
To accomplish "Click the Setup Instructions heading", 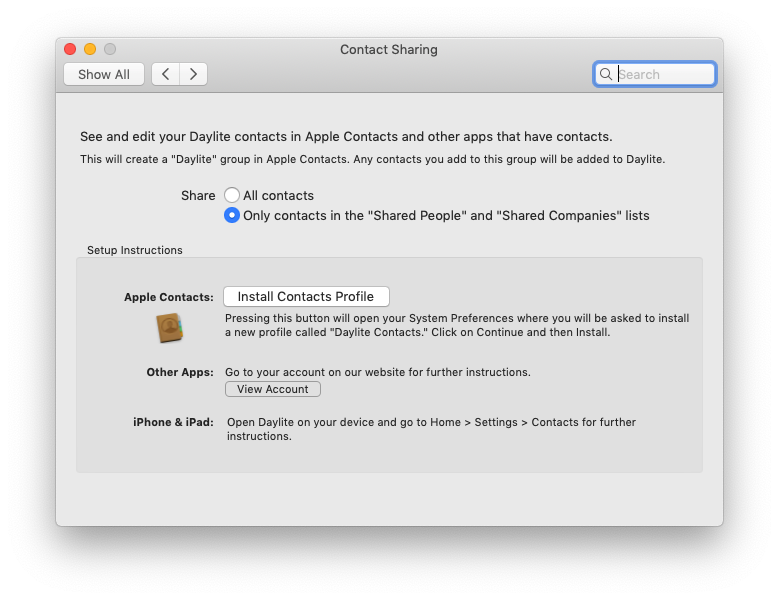I will (x=135, y=250).
